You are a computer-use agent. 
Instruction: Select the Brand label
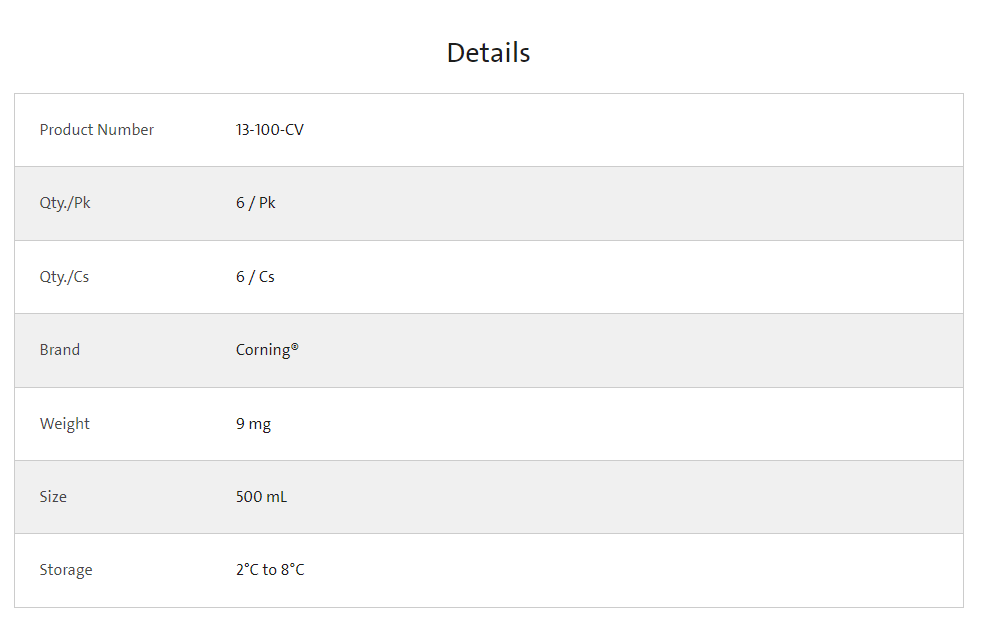tap(60, 350)
